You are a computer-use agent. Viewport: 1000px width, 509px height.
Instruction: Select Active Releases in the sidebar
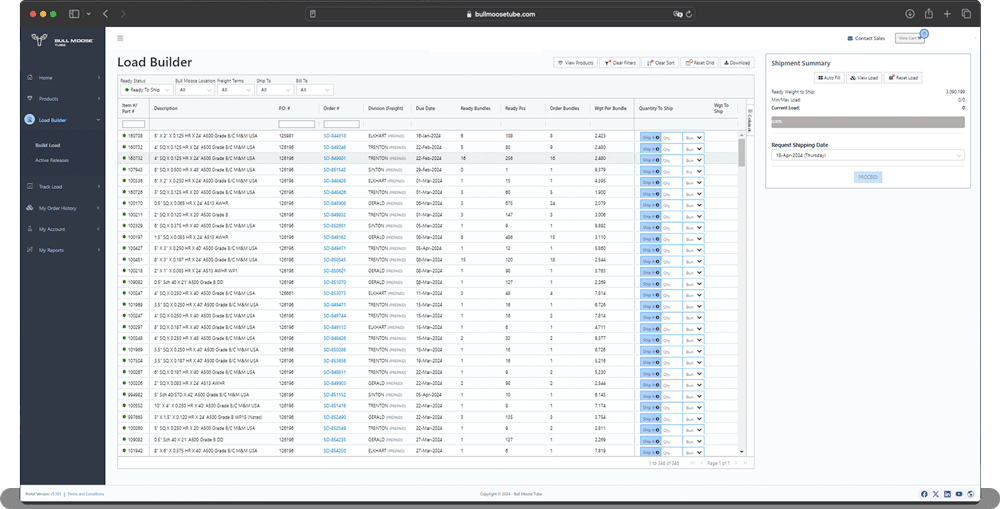[52, 160]
